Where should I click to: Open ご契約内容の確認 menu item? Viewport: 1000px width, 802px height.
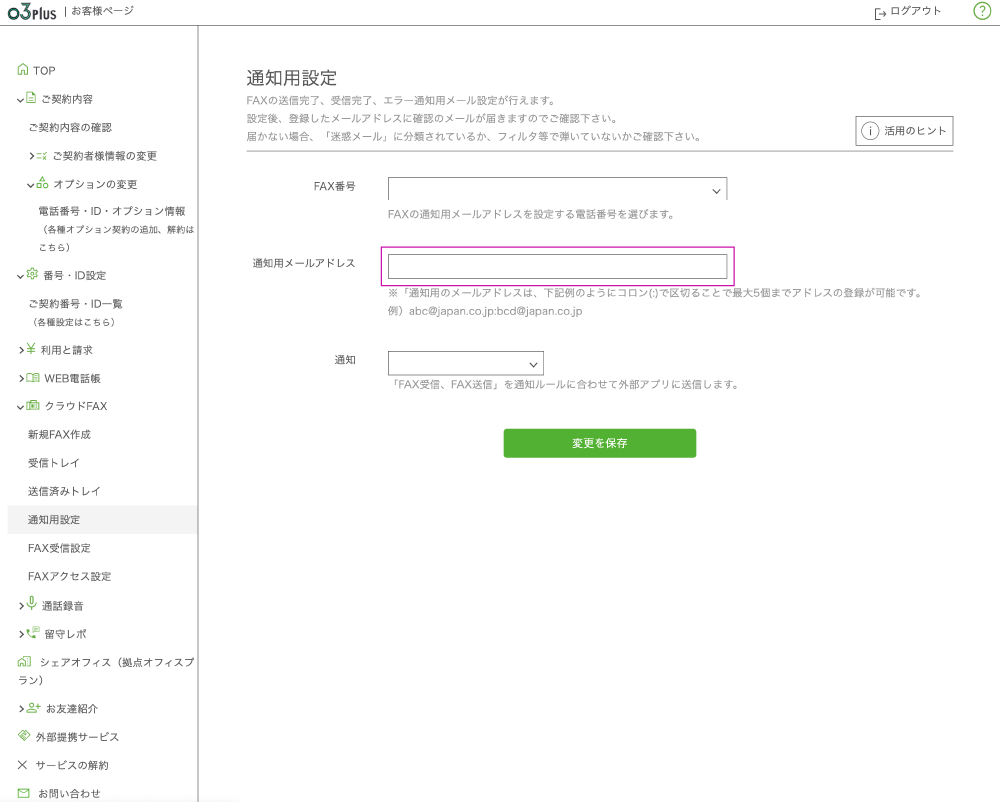(70, 128)
